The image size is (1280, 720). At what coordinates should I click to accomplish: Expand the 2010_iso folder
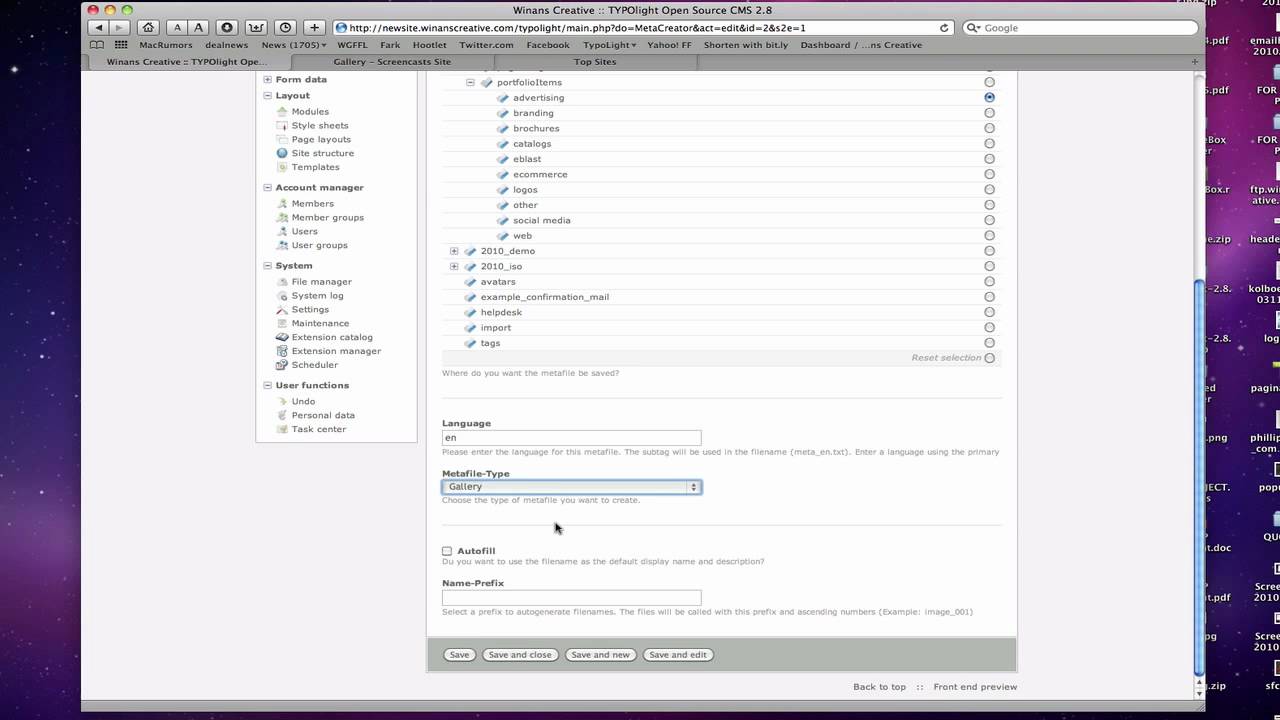point(454,266)
